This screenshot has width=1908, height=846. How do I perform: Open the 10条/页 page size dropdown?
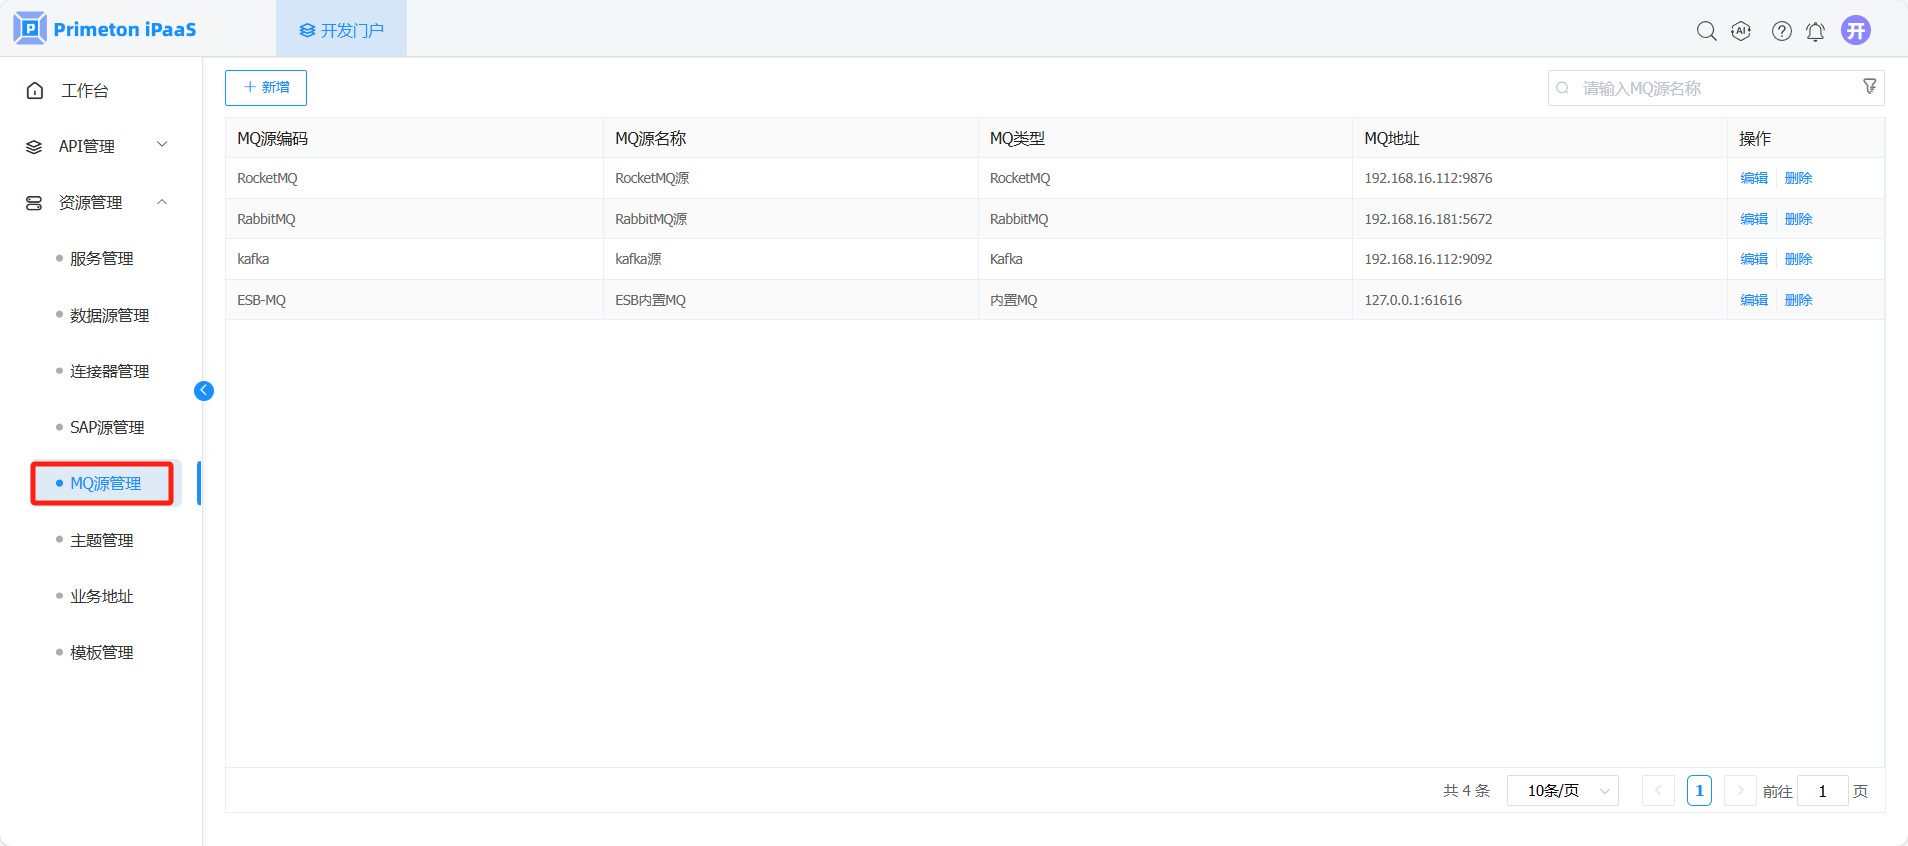[x=1562, y=791]
